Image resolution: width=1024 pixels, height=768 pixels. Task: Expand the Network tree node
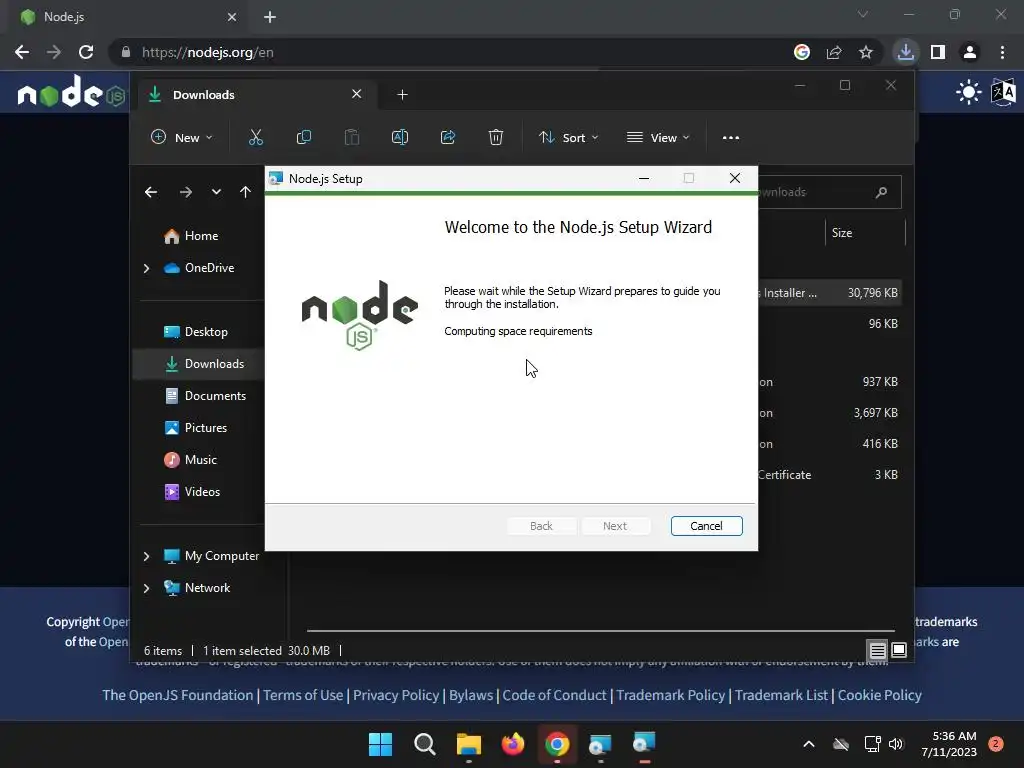146,588
